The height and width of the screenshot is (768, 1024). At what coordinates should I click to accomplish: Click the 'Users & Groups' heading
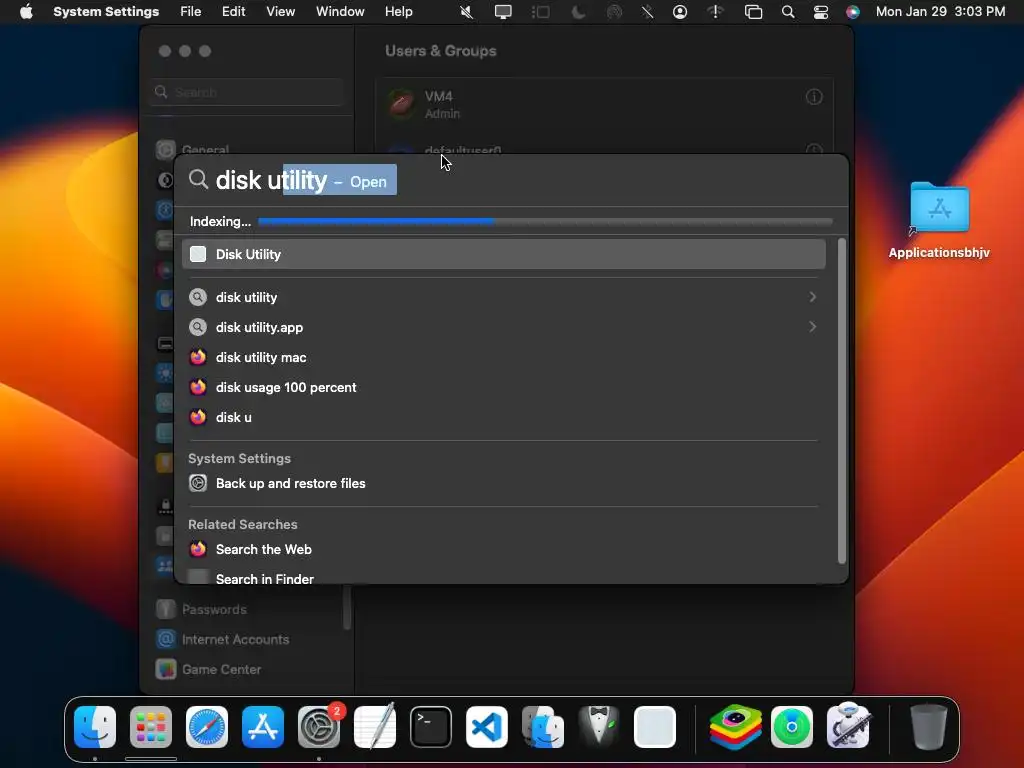coord(441,51)
